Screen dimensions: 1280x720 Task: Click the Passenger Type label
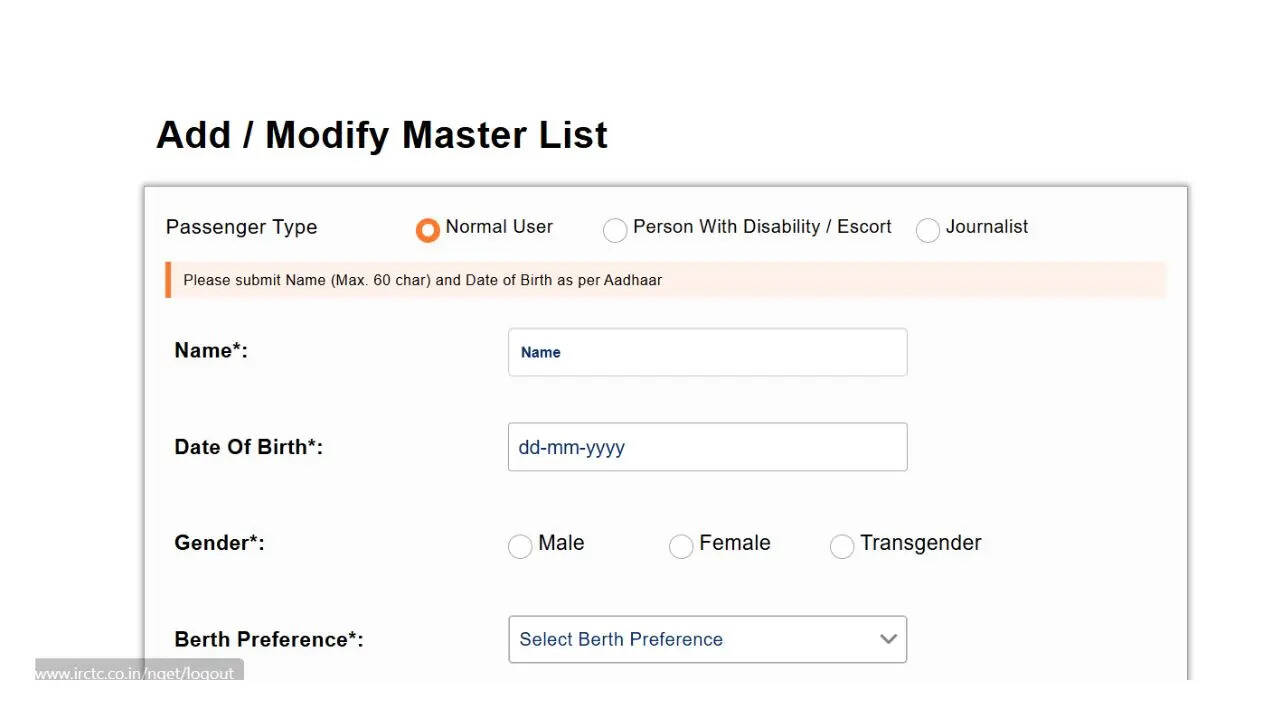point(241,227)
